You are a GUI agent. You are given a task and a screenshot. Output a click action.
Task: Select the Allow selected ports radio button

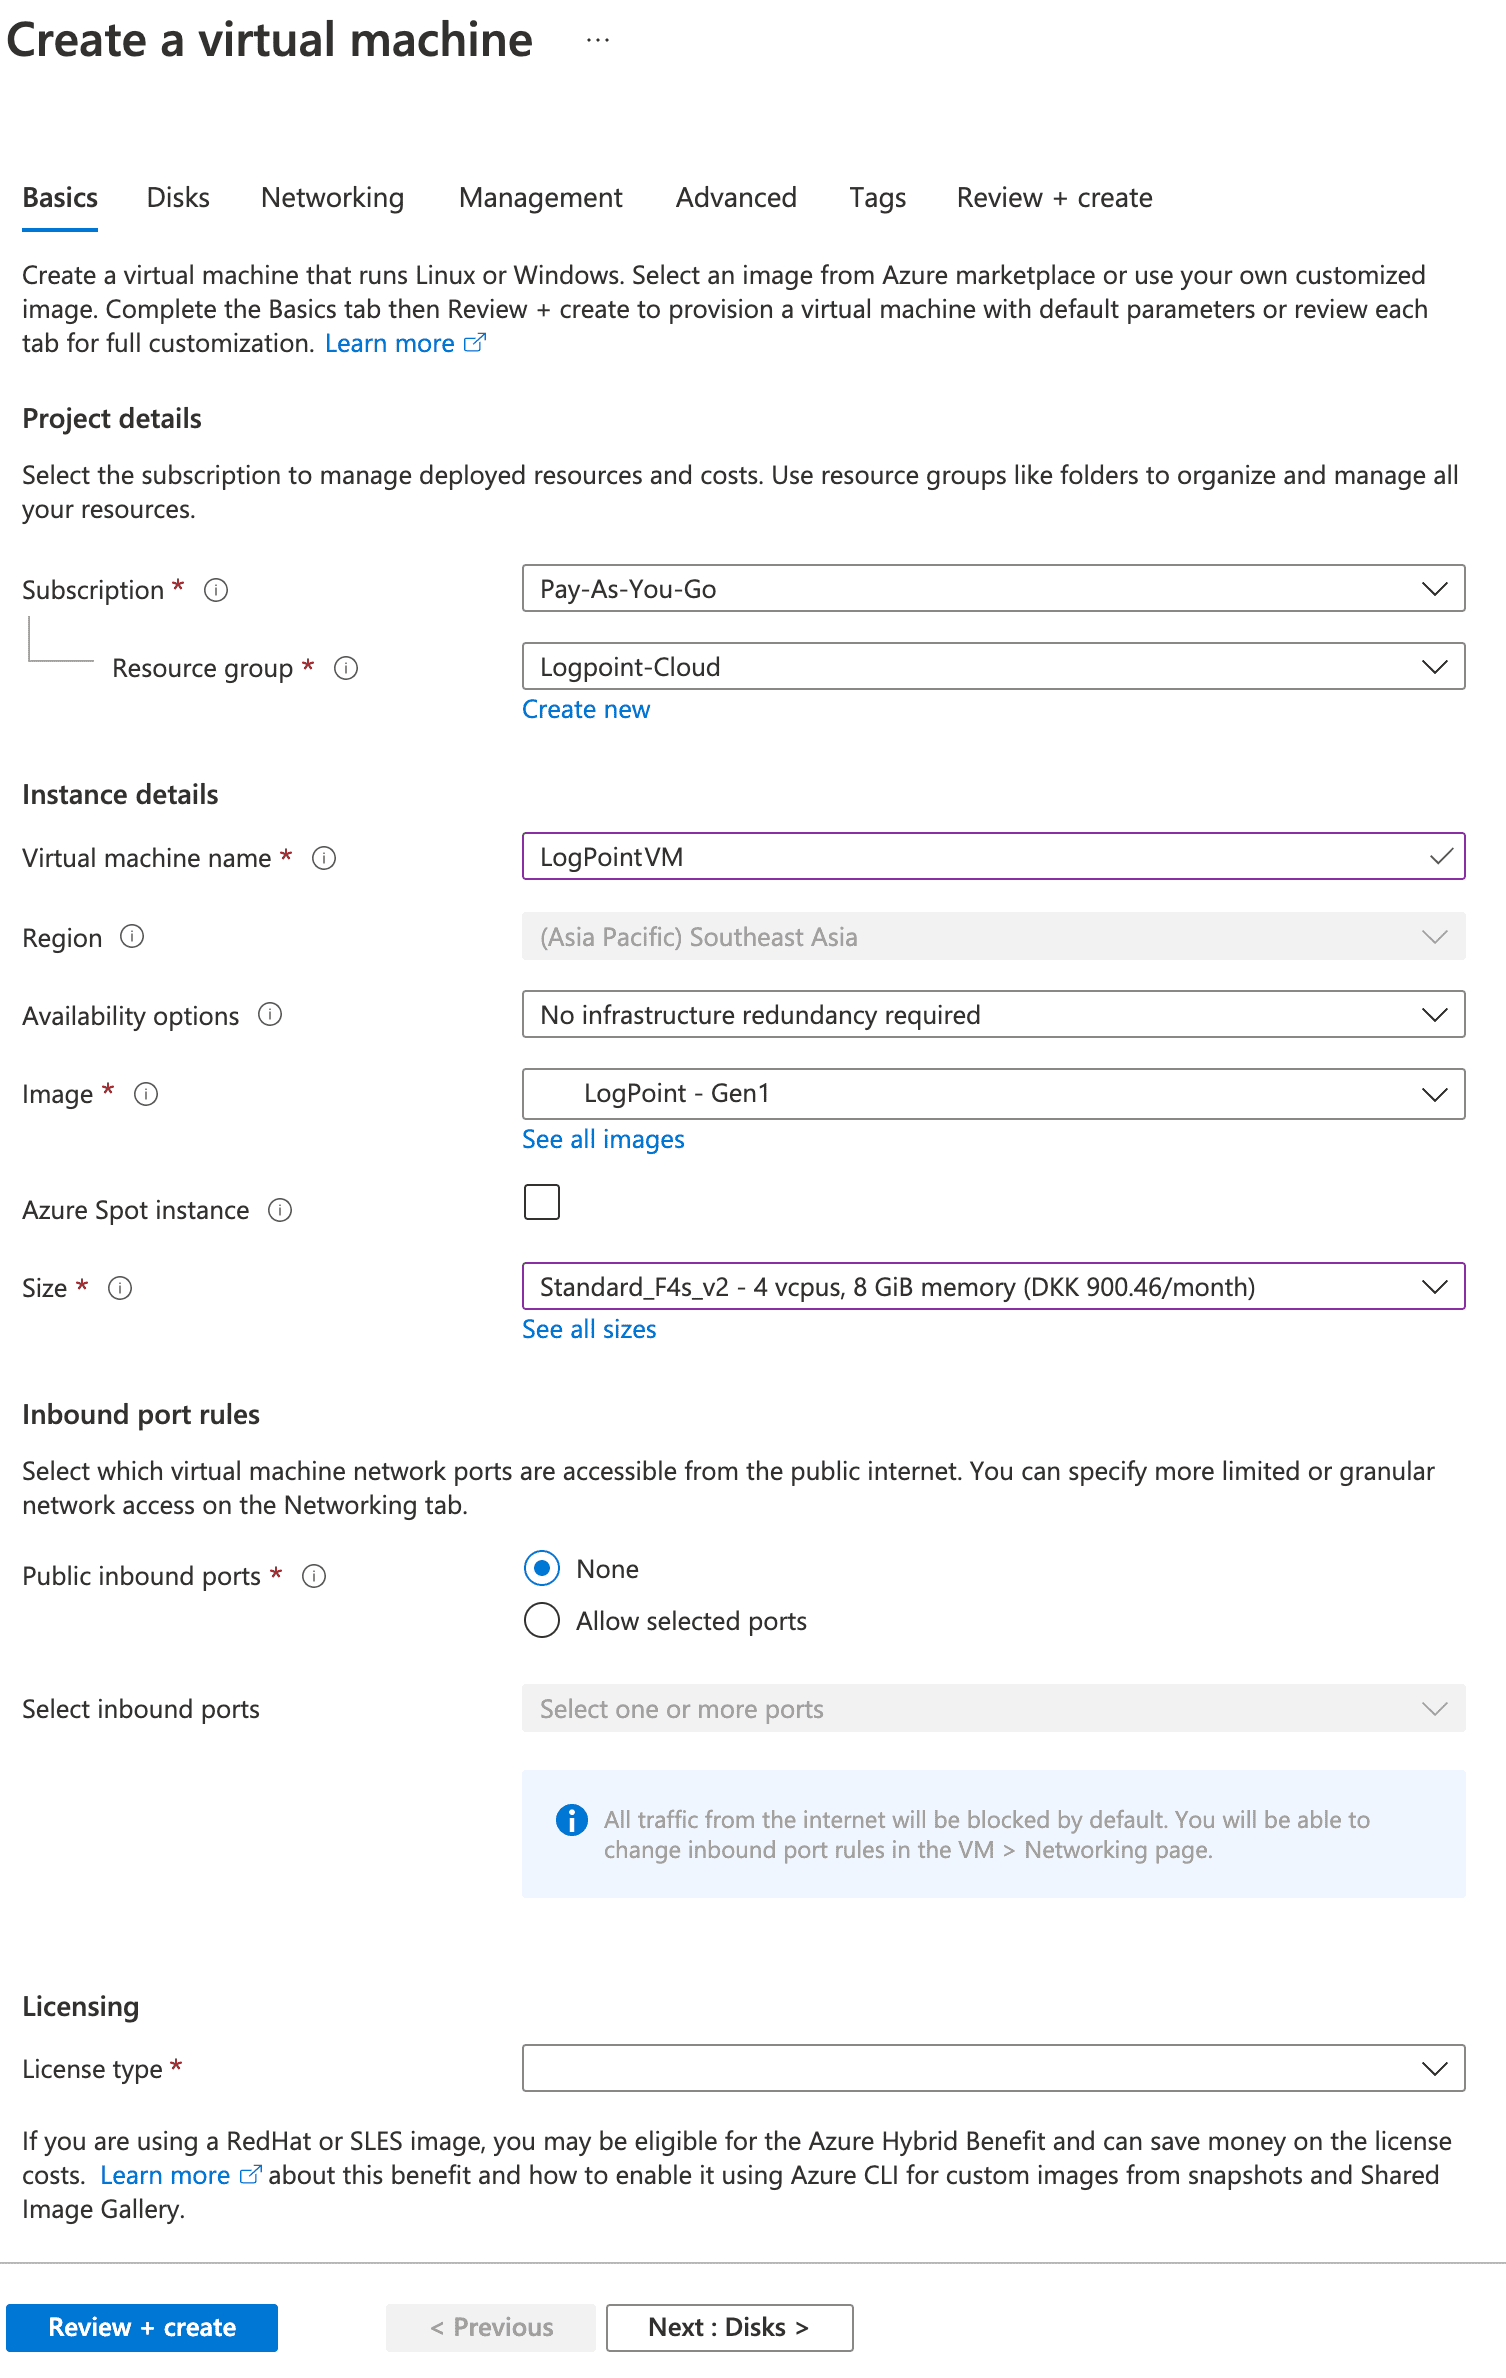point(541,1620)
